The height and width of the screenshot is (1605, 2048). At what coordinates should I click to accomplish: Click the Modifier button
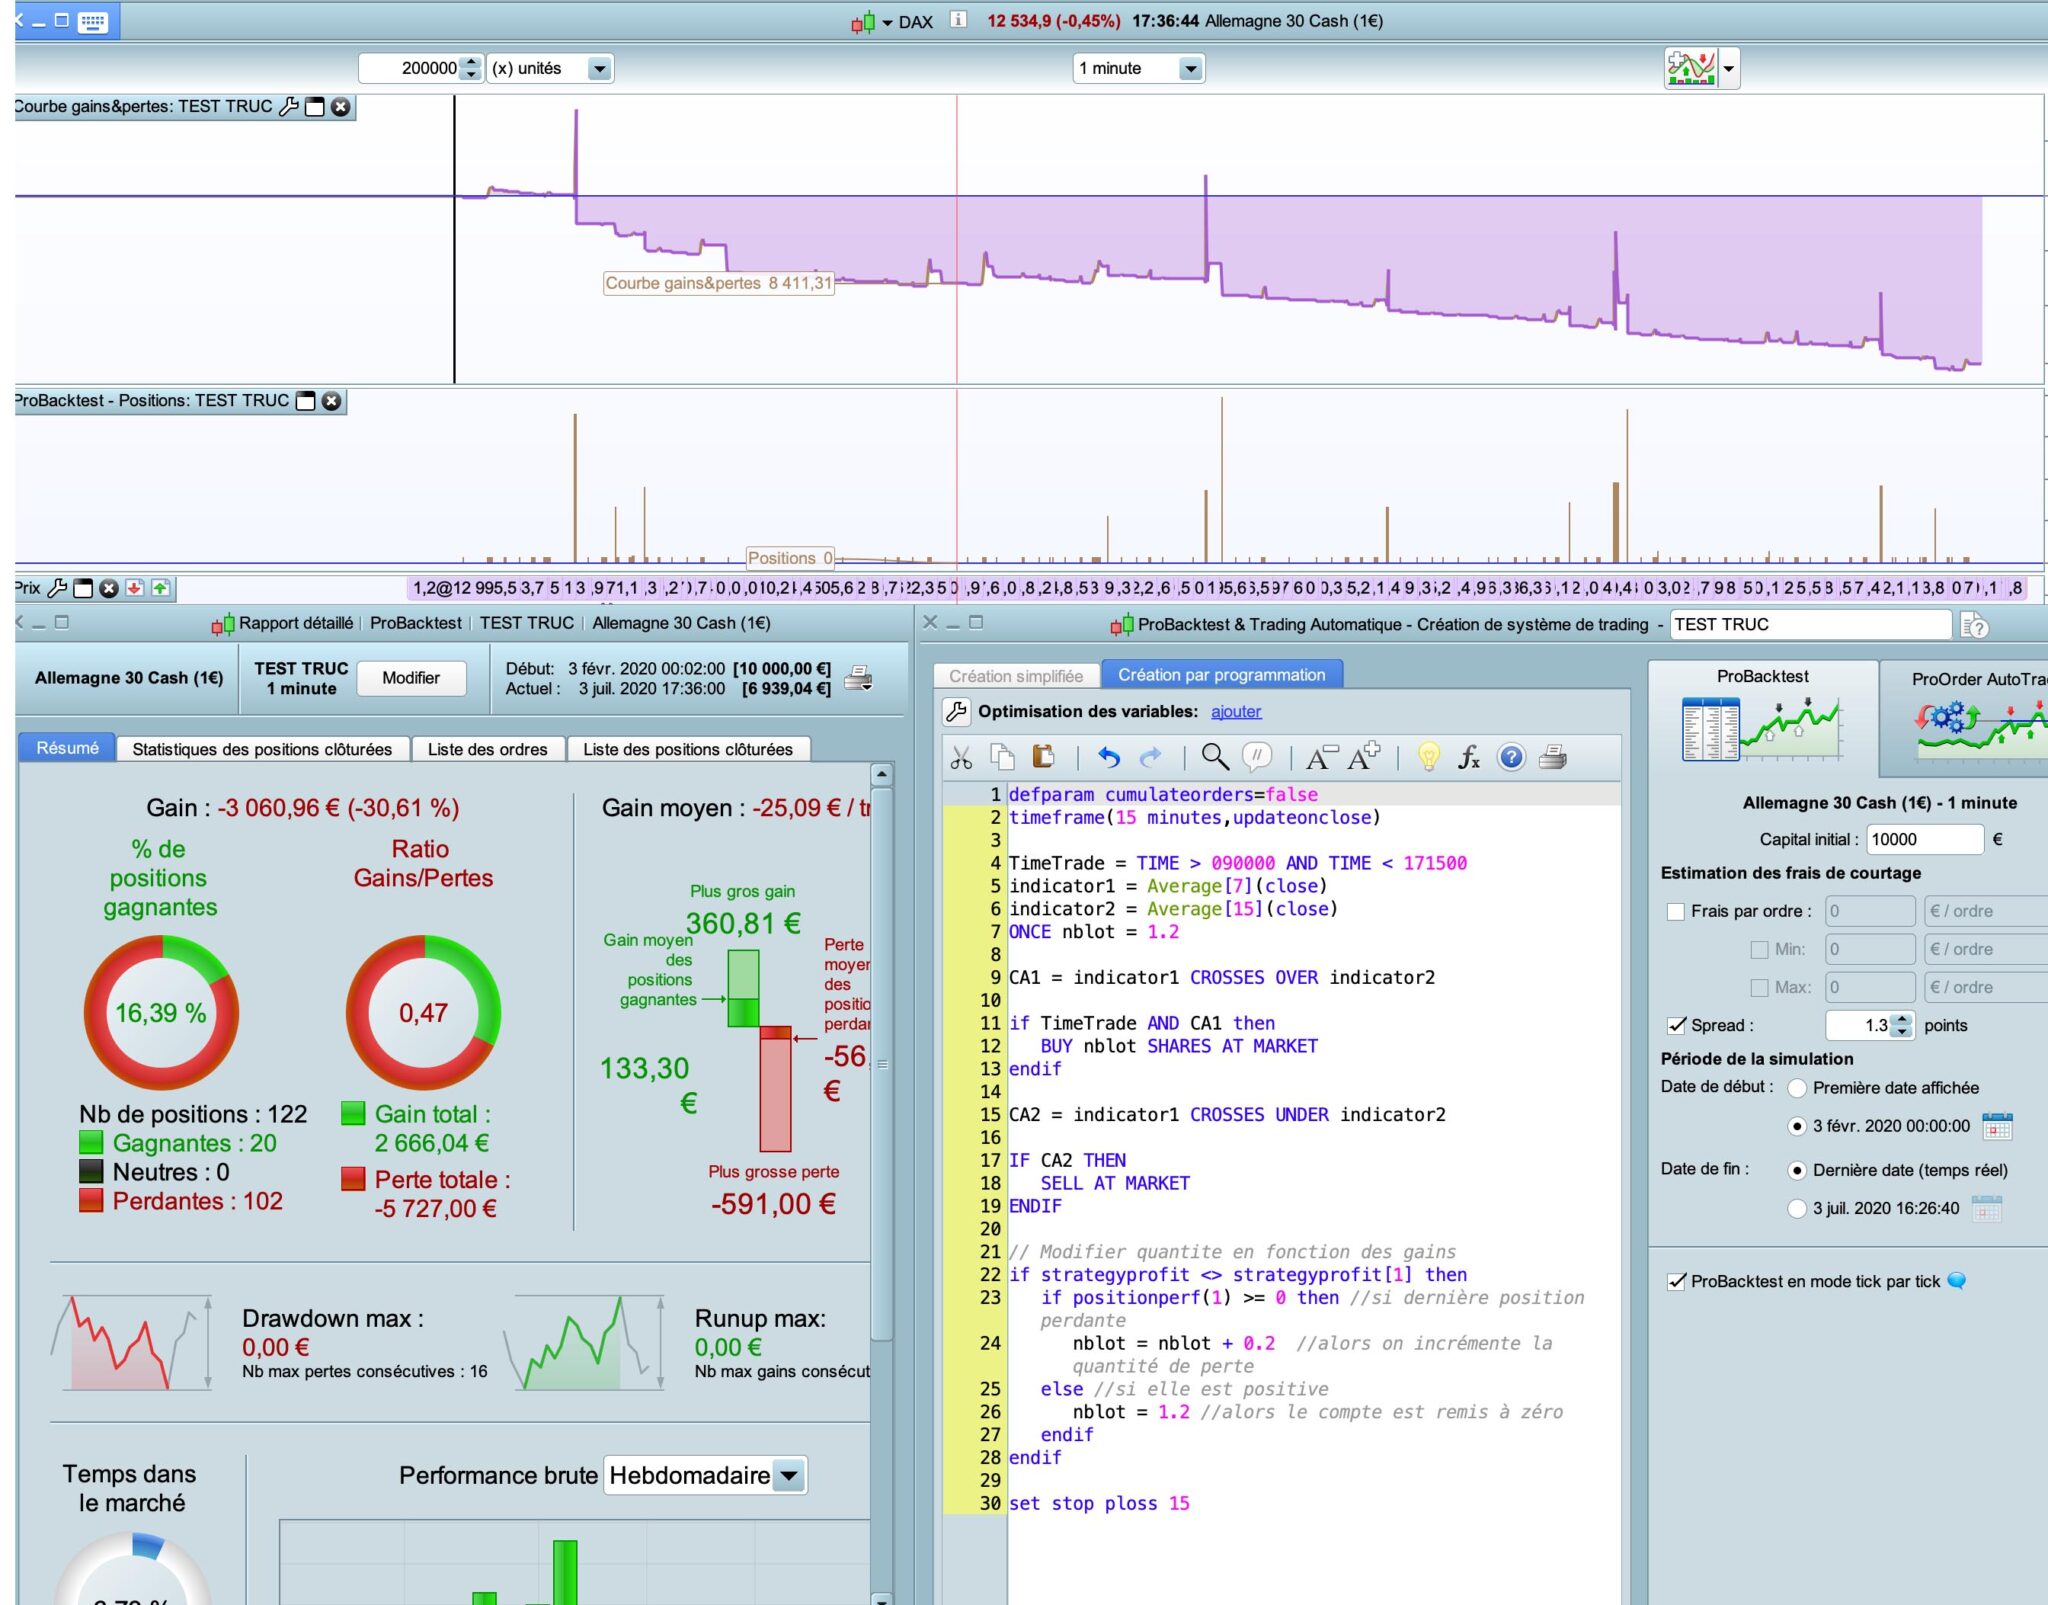[411, 678]
